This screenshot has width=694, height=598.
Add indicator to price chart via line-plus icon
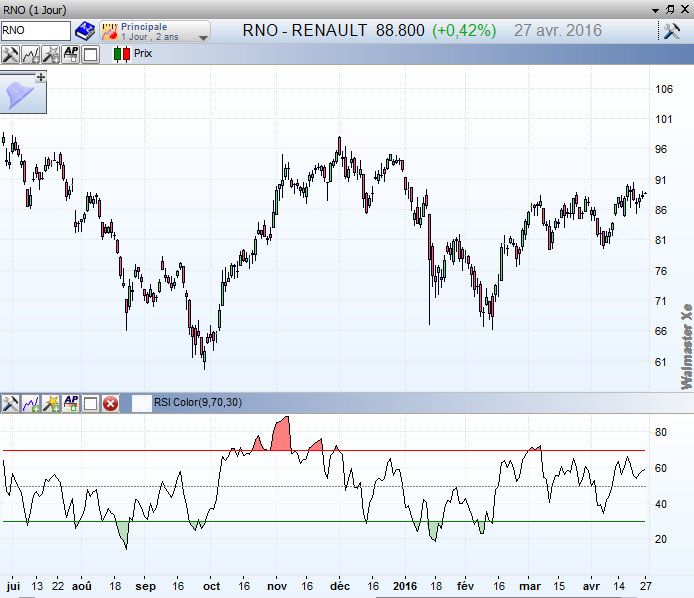click(30, 54)
